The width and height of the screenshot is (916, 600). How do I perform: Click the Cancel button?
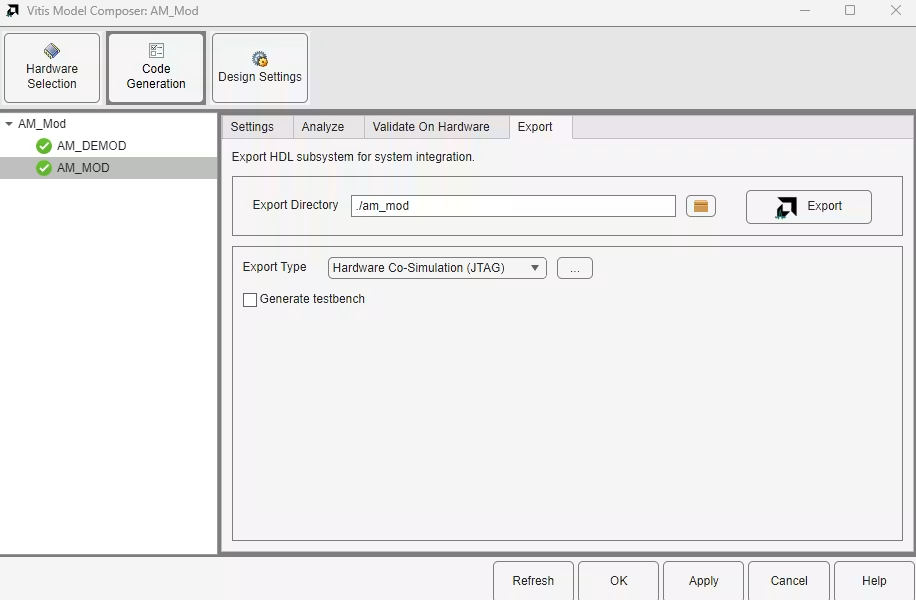[789, 581]
